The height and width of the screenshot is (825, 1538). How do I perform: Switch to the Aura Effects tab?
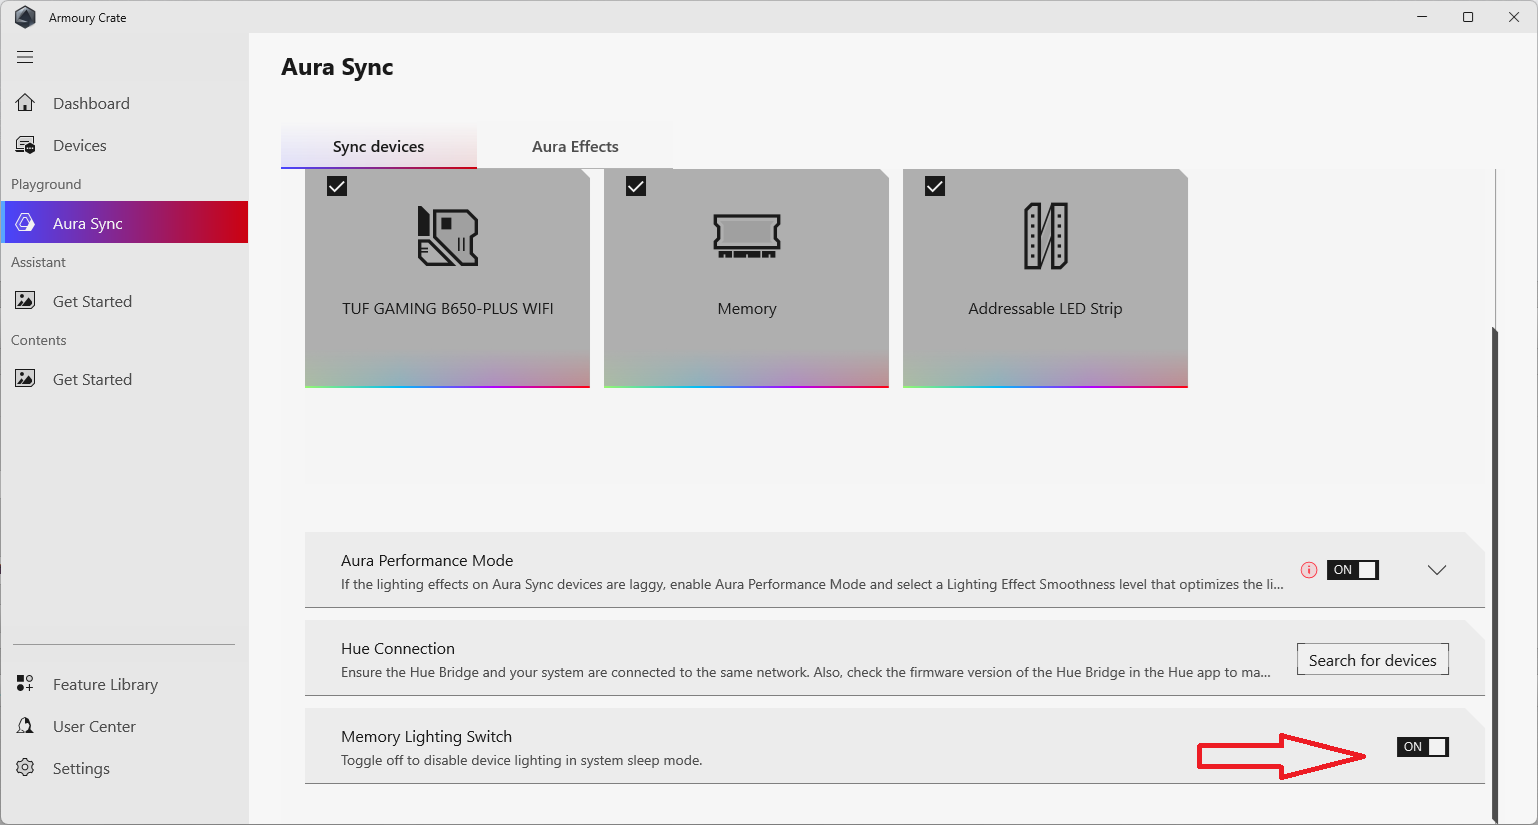575,147
